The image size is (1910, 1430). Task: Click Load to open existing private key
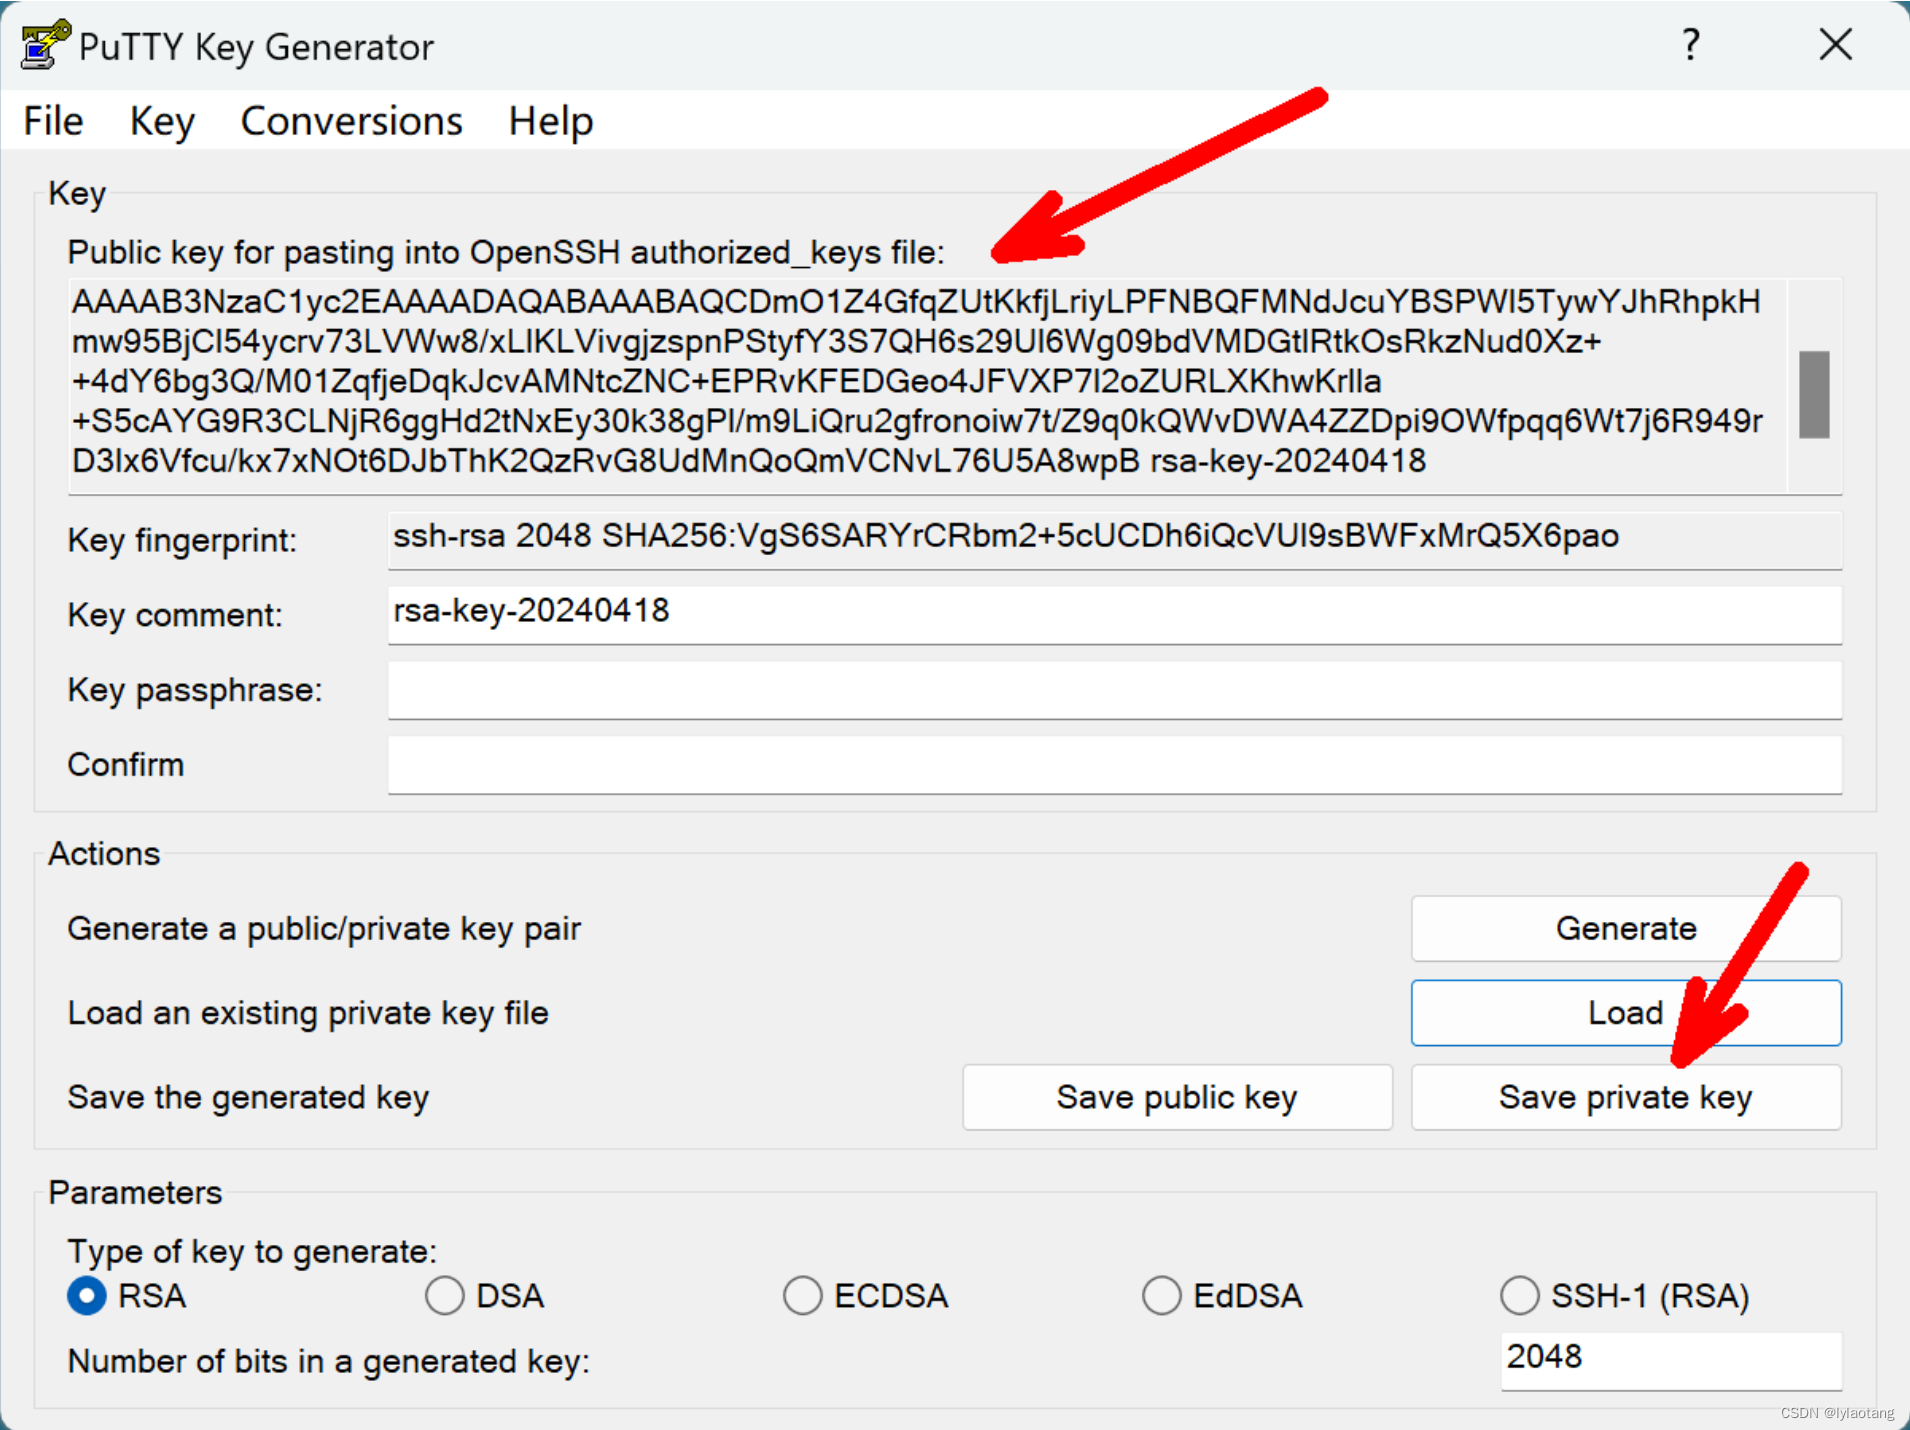tap(1626, 1013)
